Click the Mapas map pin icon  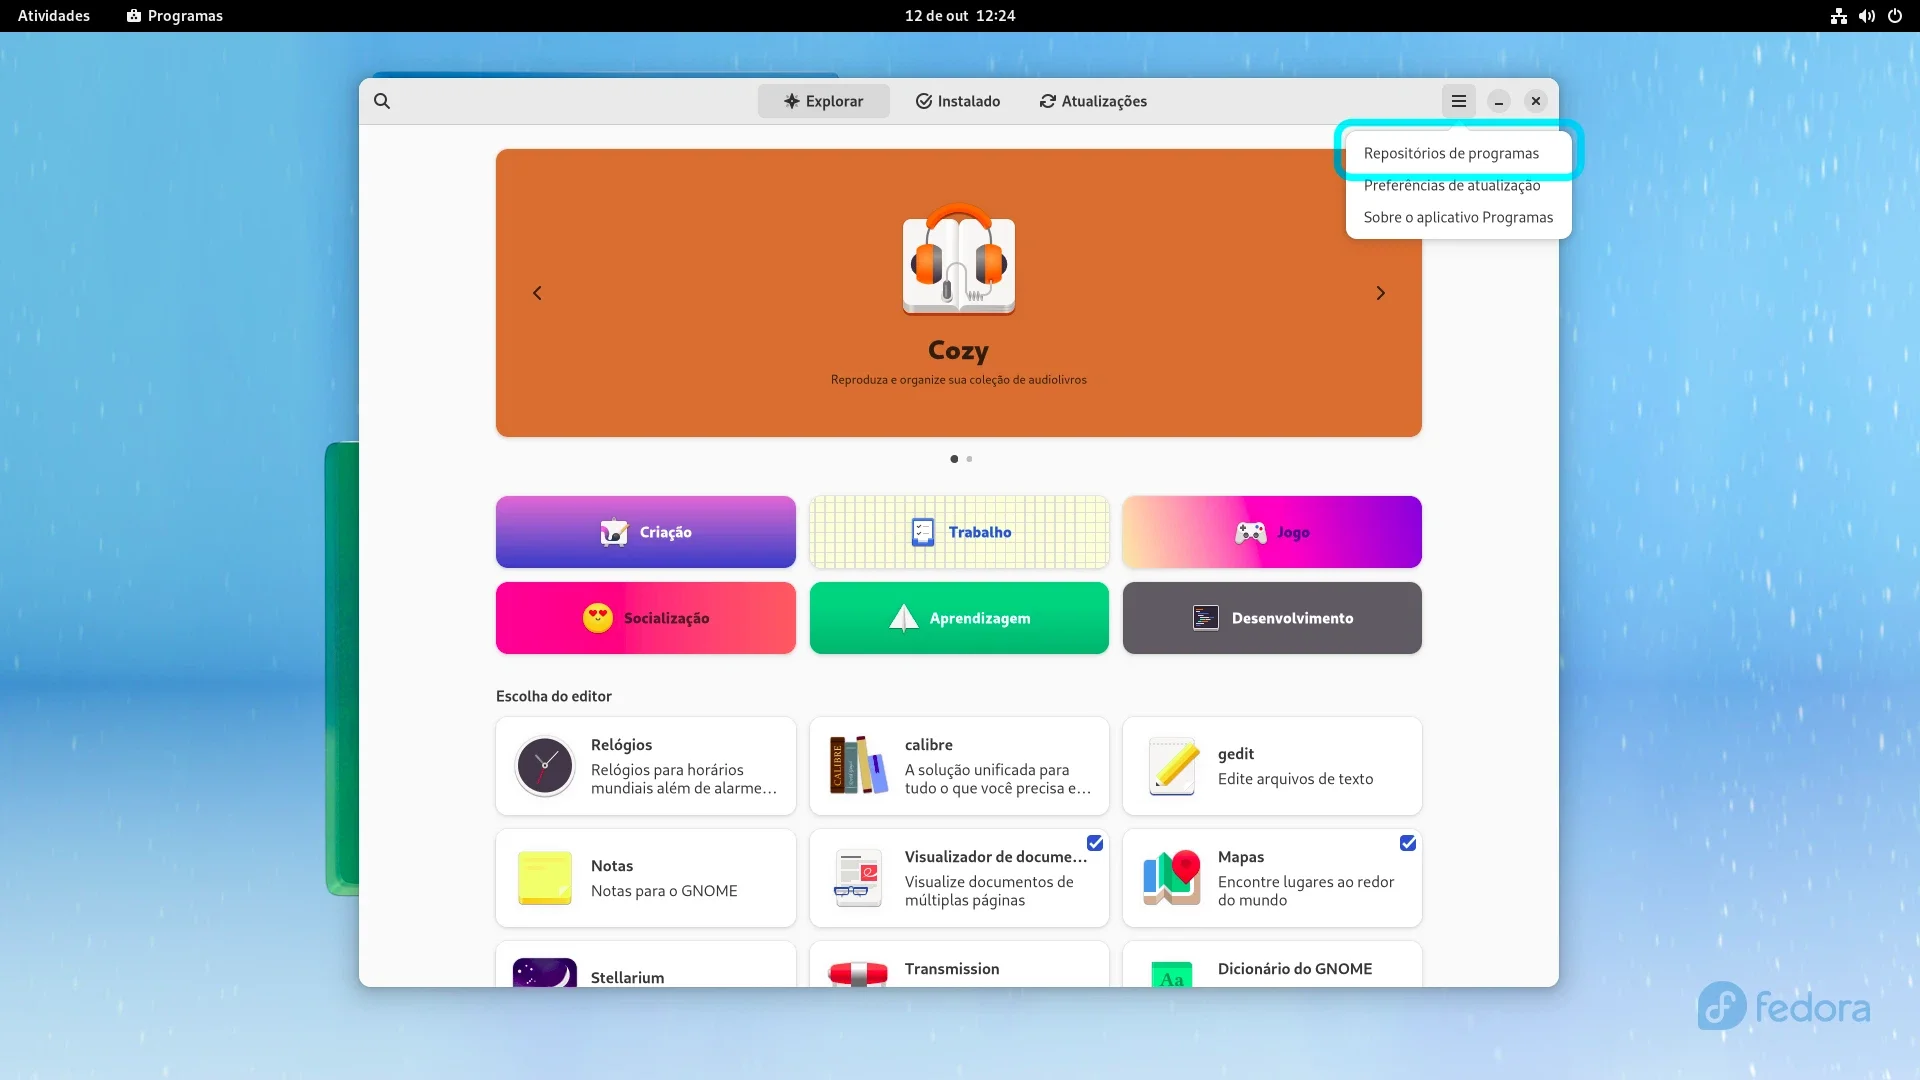click(1172, 878)
